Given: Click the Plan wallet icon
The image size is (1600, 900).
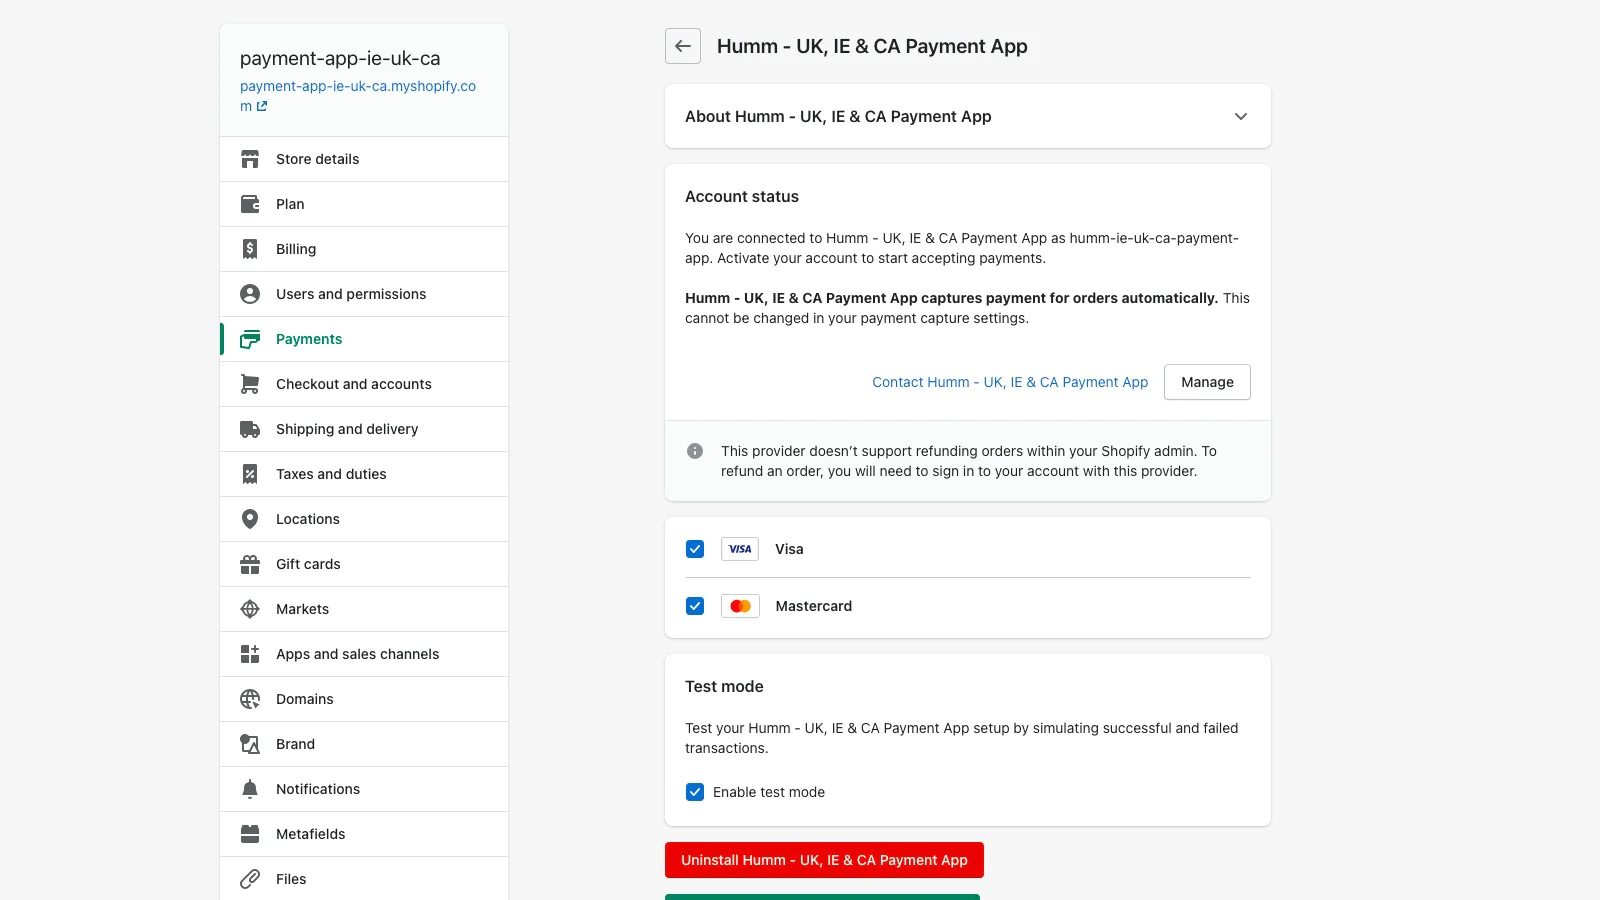Looking at the screenshot, I should [250, 204].
